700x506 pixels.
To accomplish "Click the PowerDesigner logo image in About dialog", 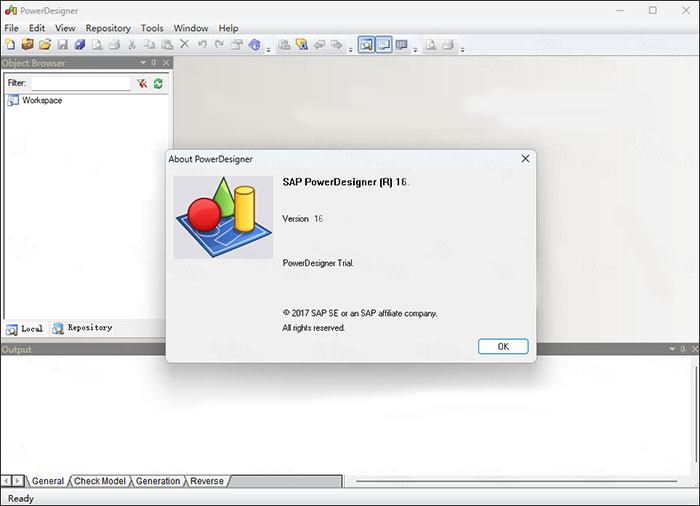I will 223,217.
